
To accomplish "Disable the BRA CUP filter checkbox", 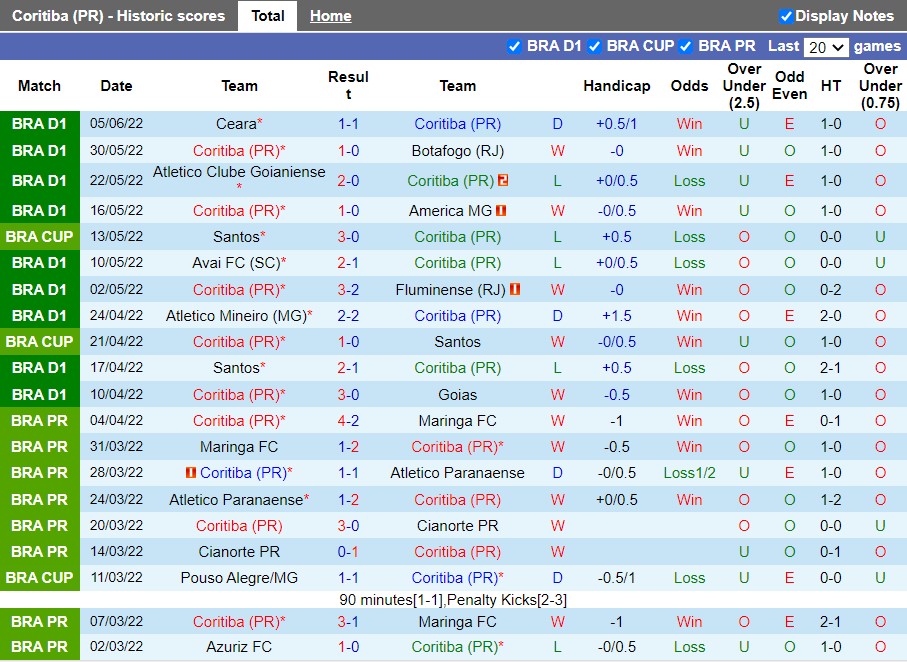I will (x=594, y=46).
